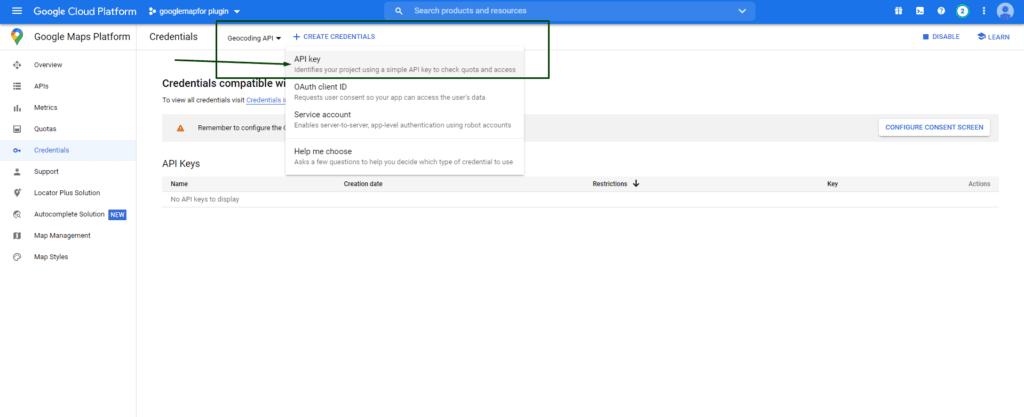Click the user account avatar
Screen dimensions: 1024x417
point(1005,11)
